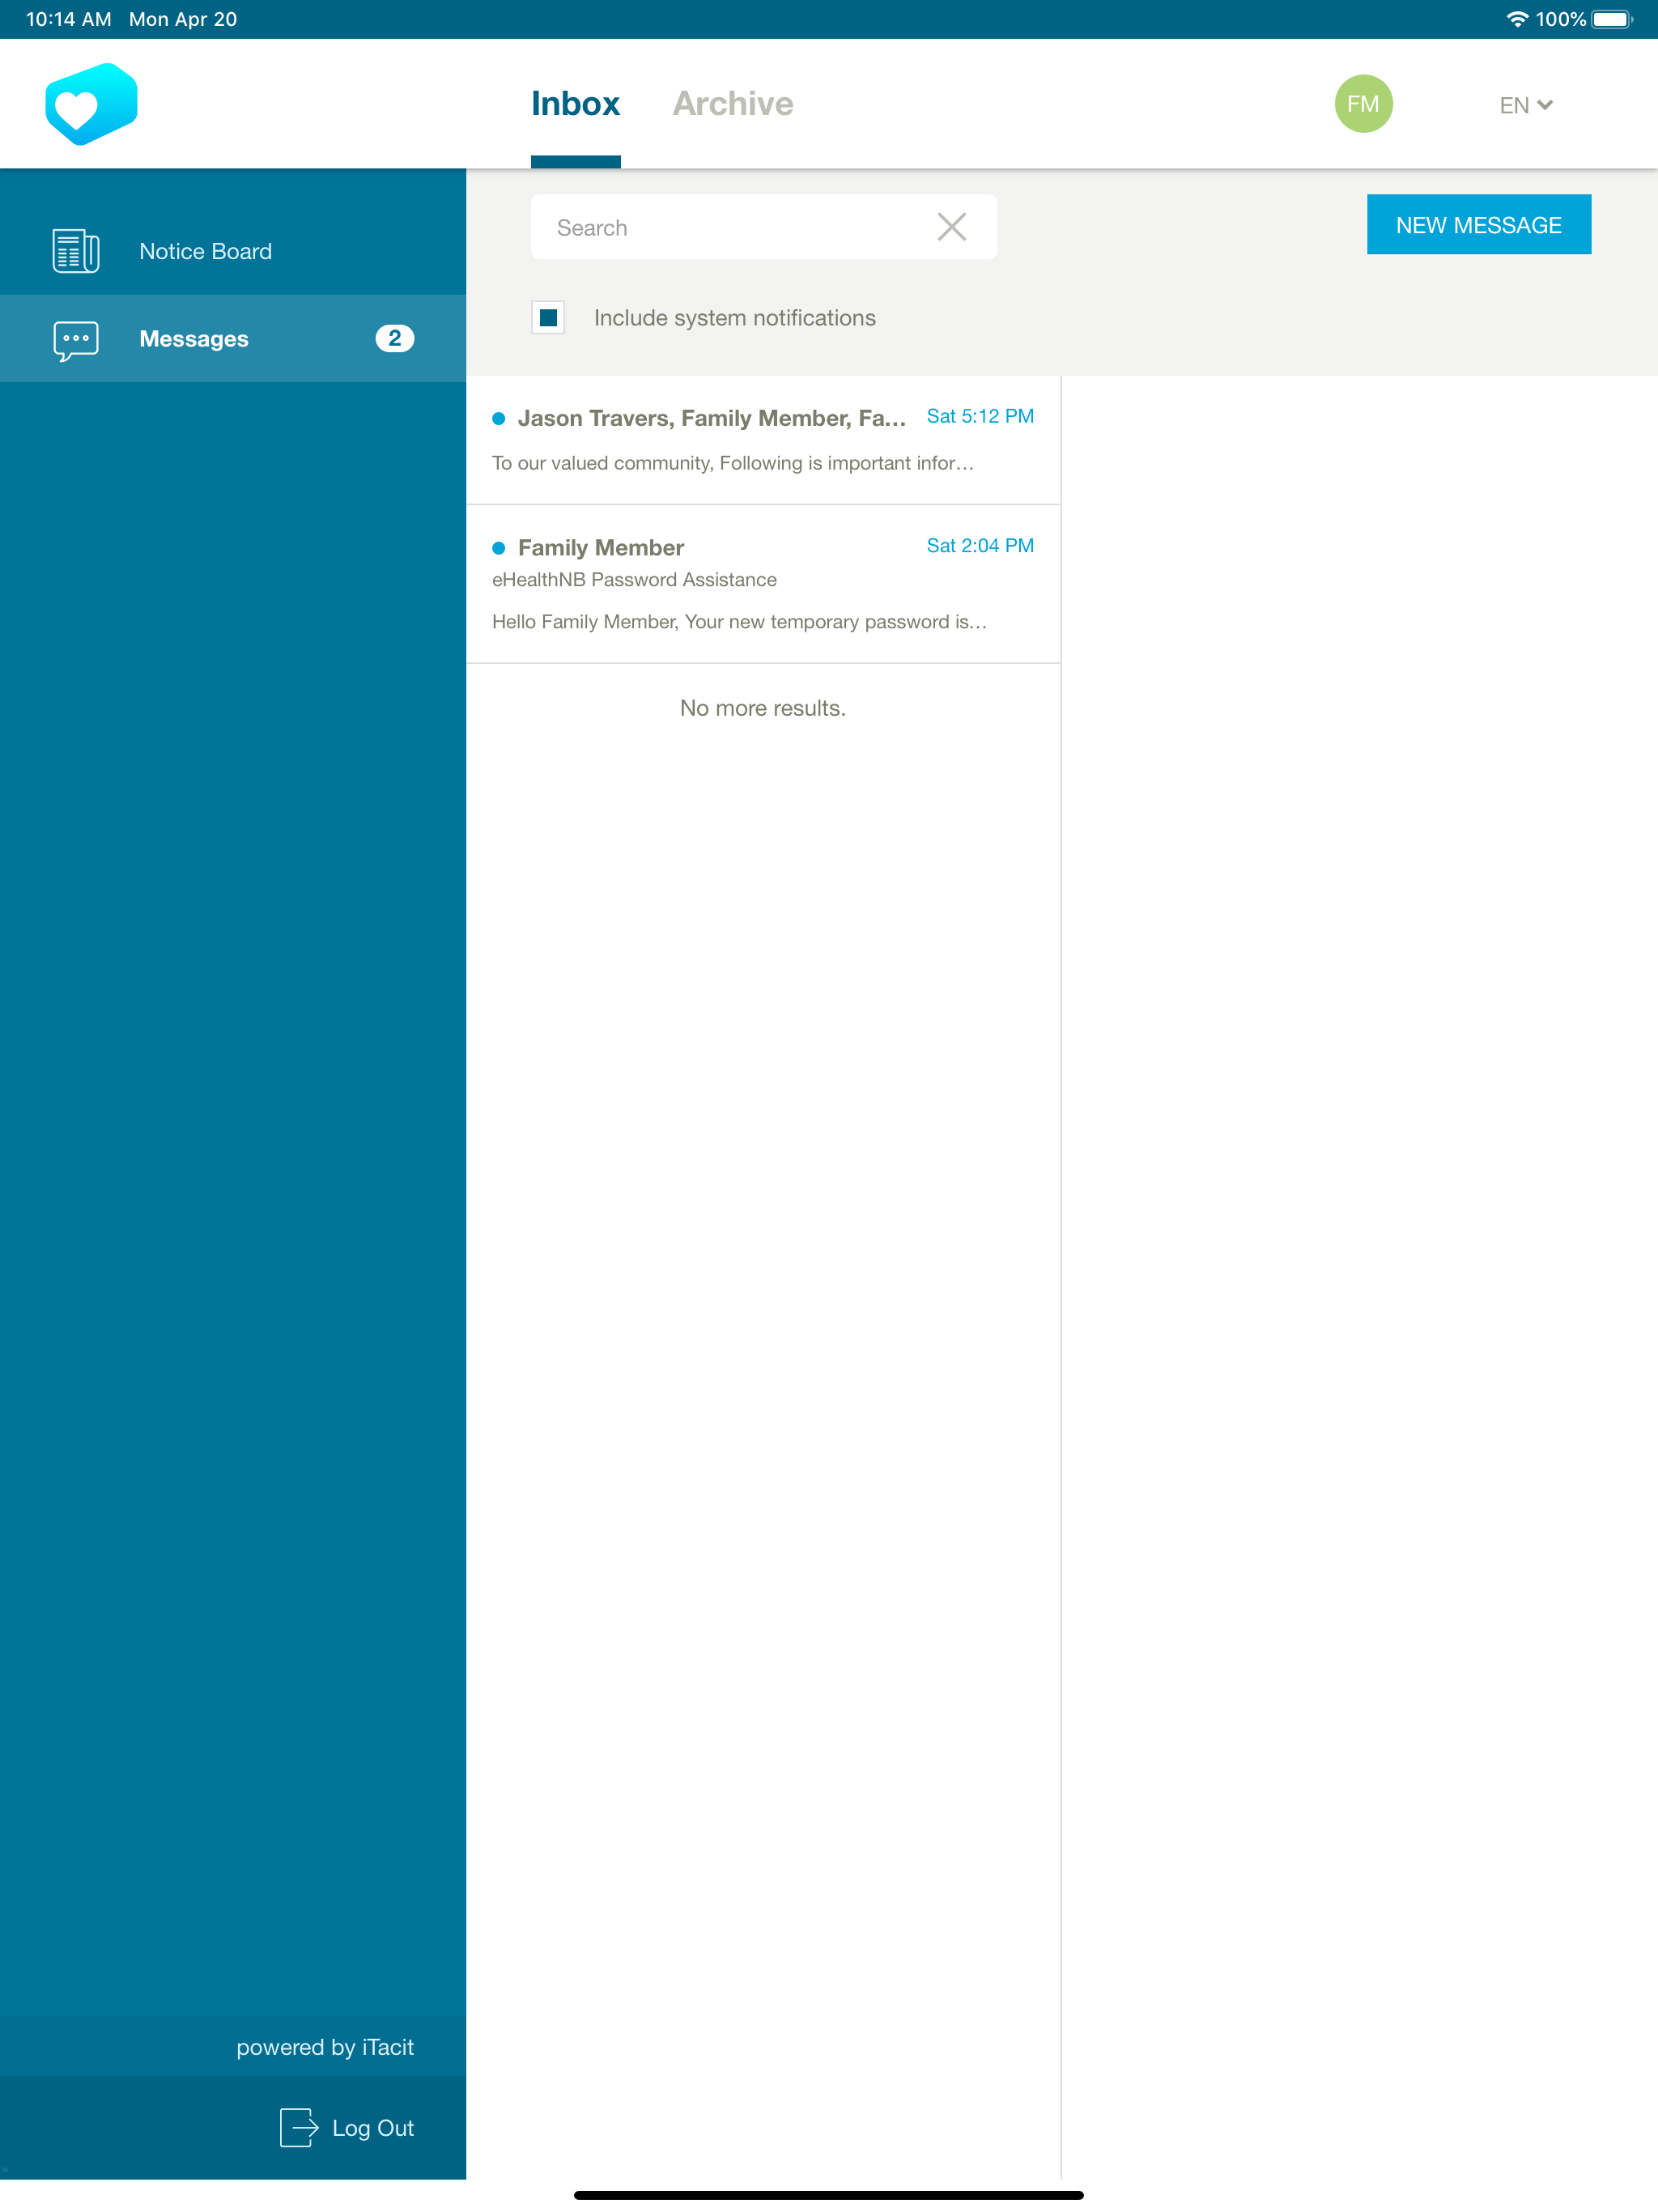
Task: Open the Jason Travers message thread
Action: [x=763, y=440]
